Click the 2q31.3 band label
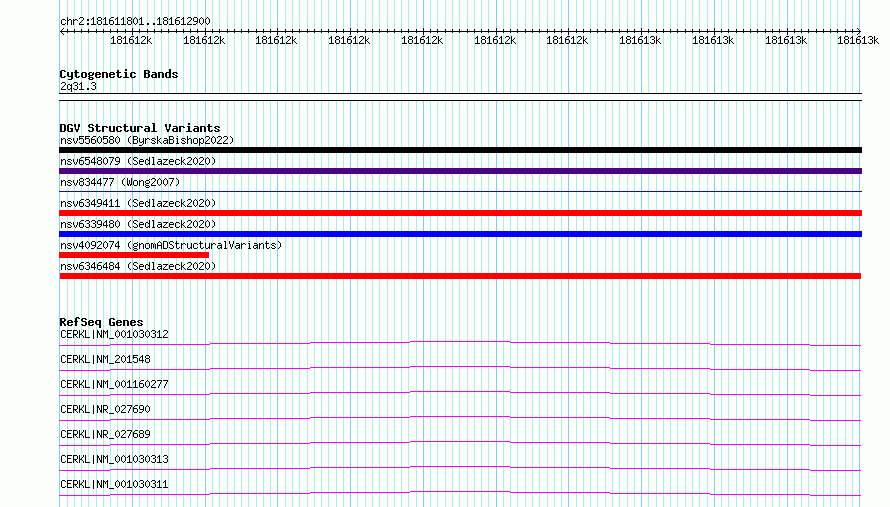 78,86
